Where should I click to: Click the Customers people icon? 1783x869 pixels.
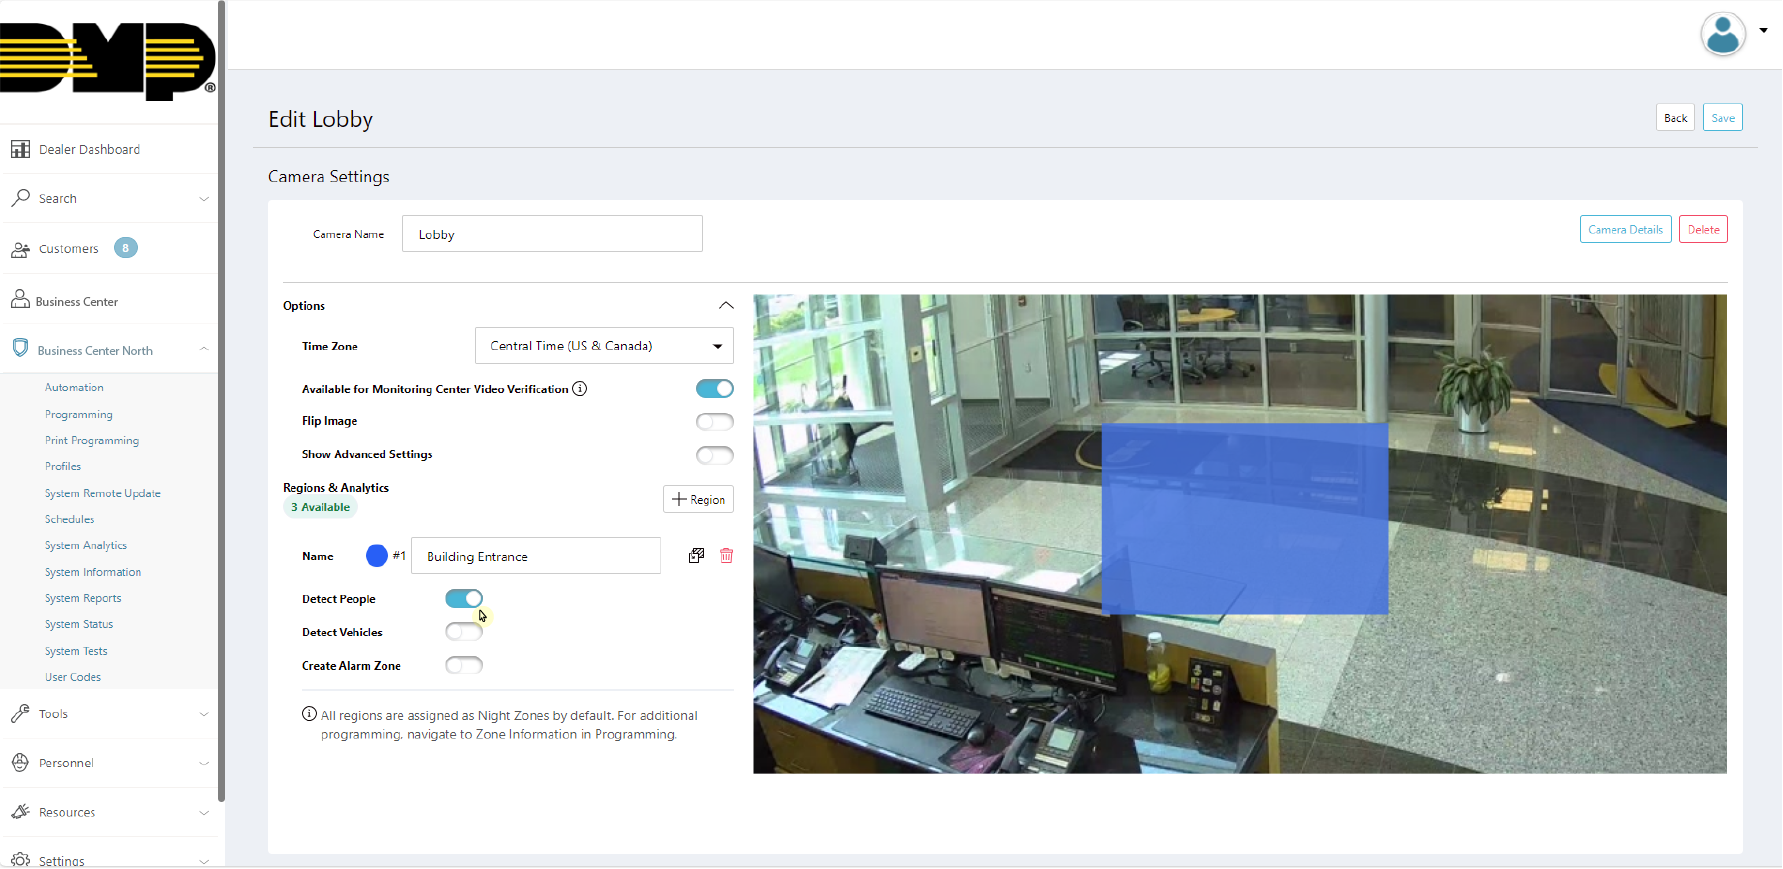point(20,249)
